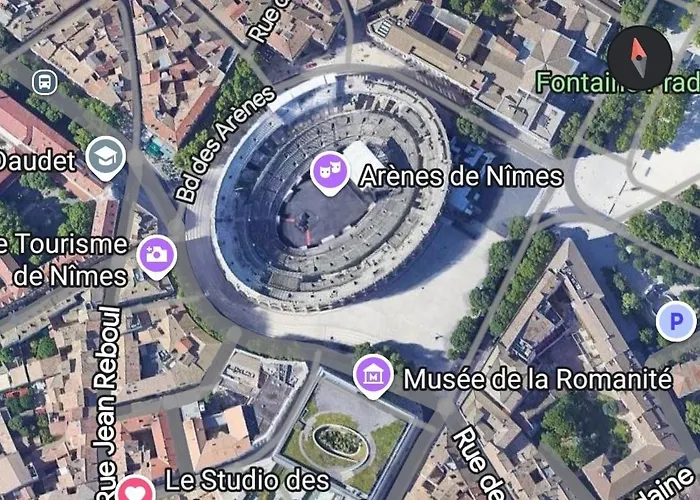Click the green Fontaine Pradier label
Viewport: 700px width, 500px height.
pos(618,82)
